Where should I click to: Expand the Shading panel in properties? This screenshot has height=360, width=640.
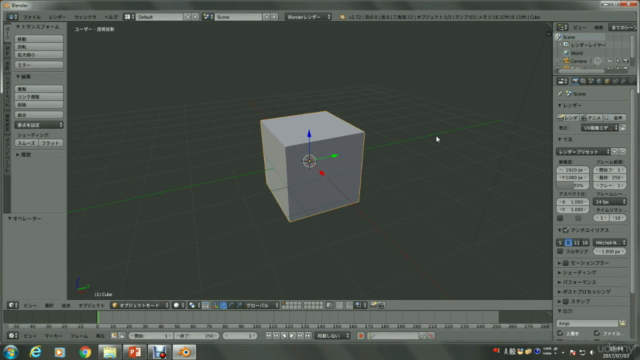coord(578,273)
